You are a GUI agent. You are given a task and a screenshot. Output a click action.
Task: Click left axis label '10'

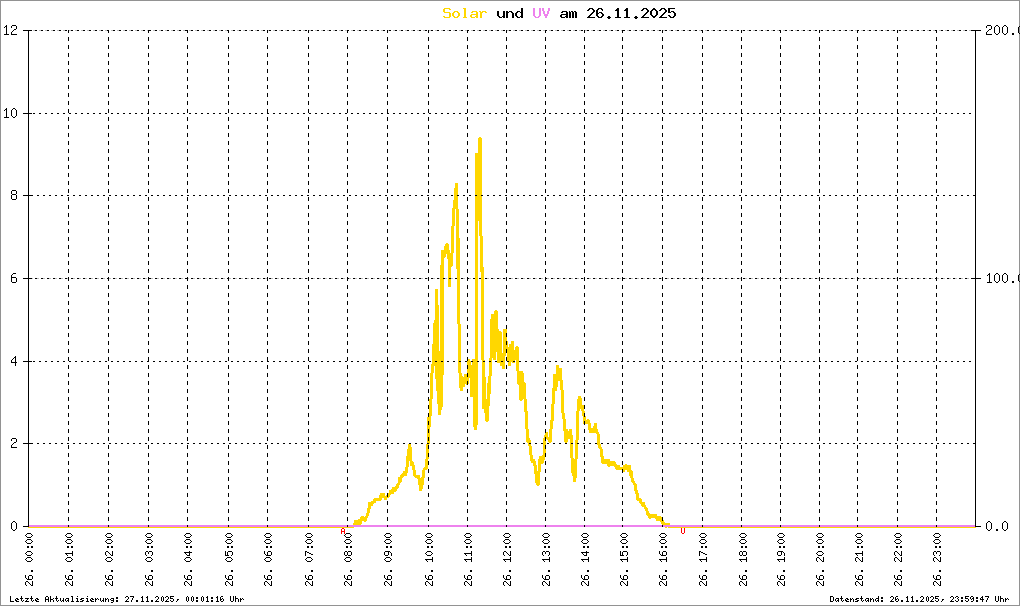click(x=10, y=113)
